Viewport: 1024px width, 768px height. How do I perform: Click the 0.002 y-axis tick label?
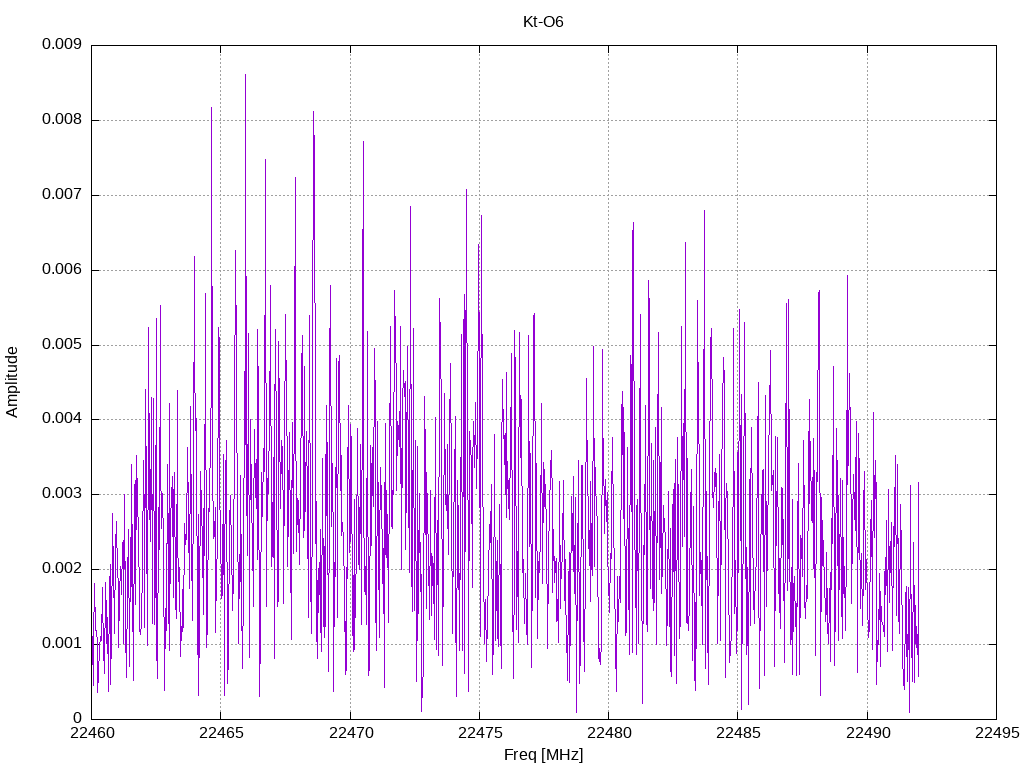(62, 569)
